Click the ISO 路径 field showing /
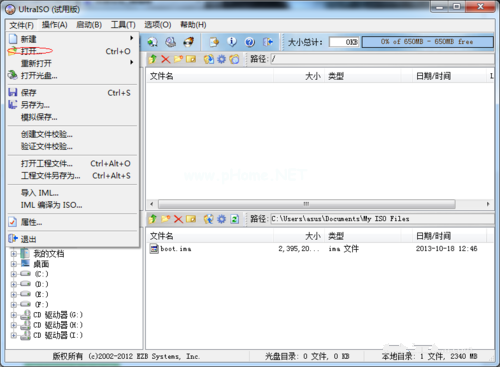The height and width of the screenshot is (367, 500). pyautogui.click(x=382, y=59)
